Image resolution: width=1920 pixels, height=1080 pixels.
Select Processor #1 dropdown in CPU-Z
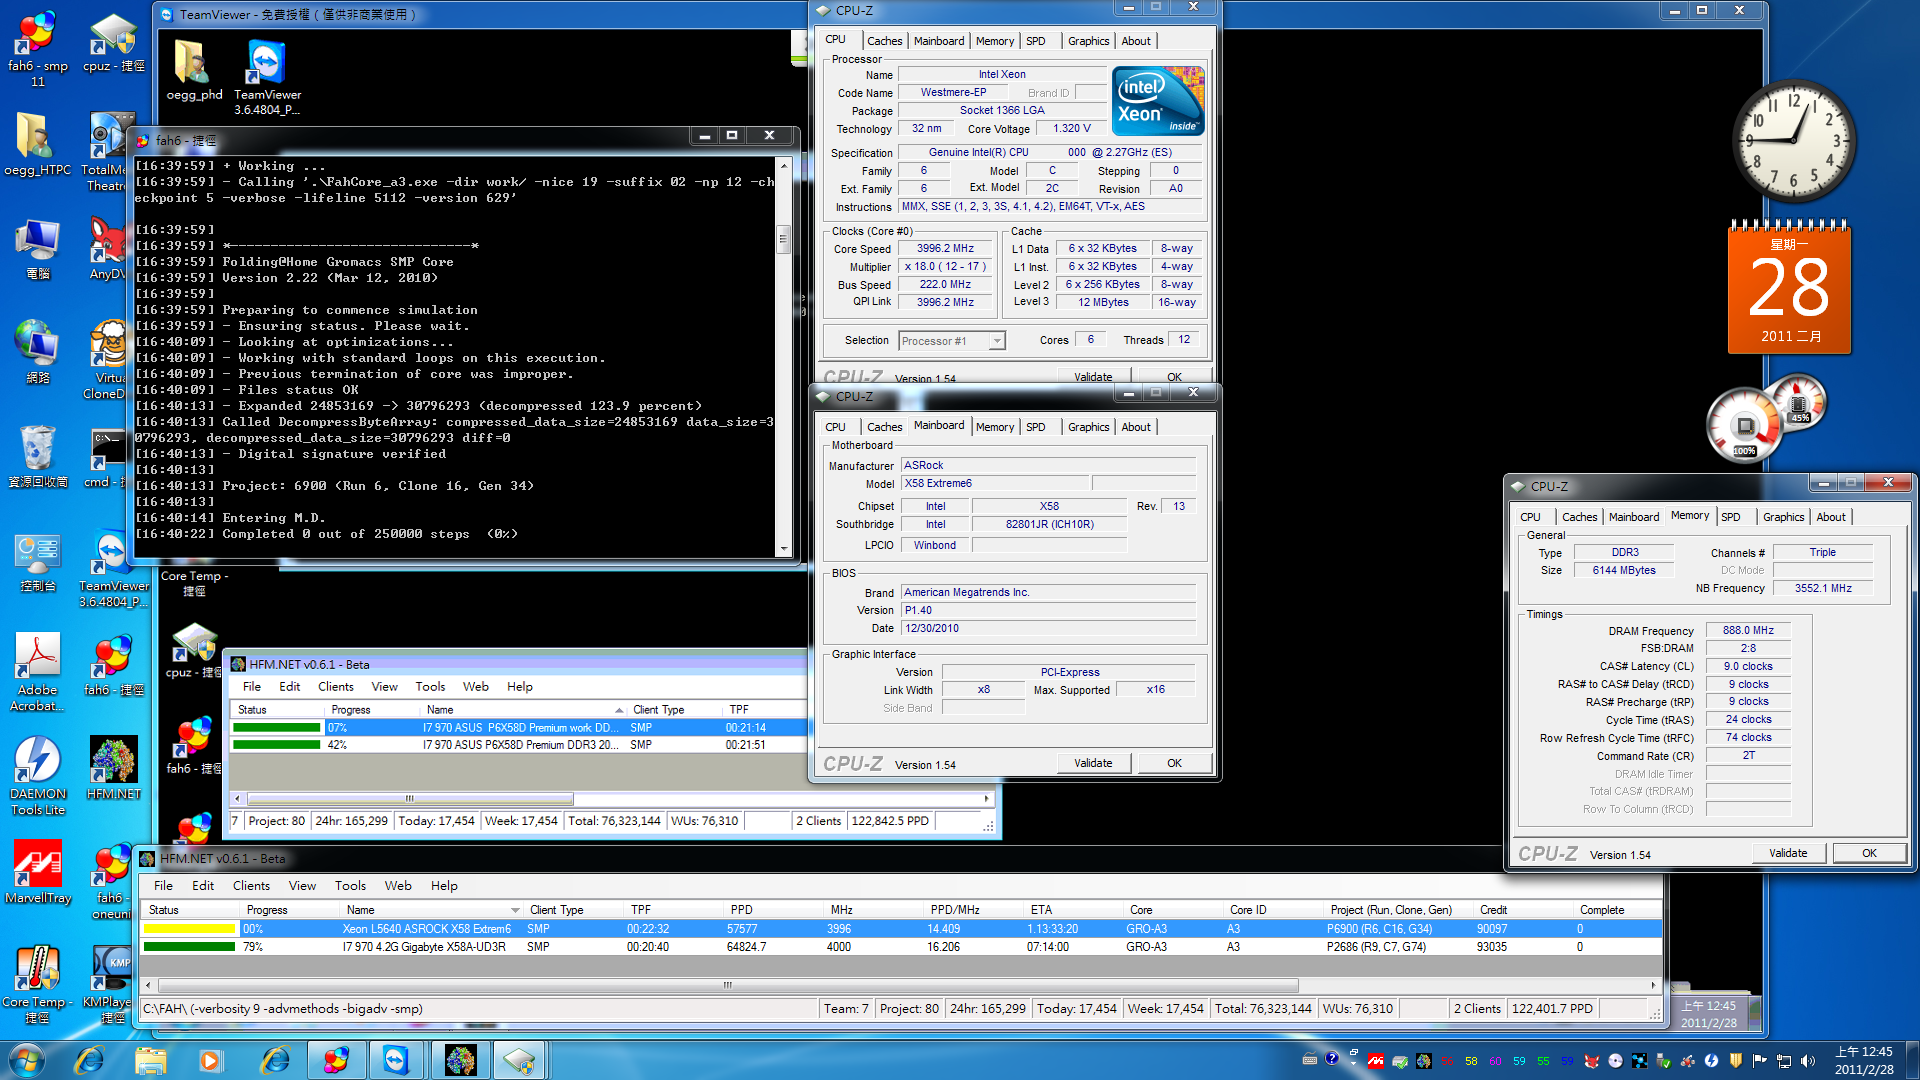pos(949,340)
